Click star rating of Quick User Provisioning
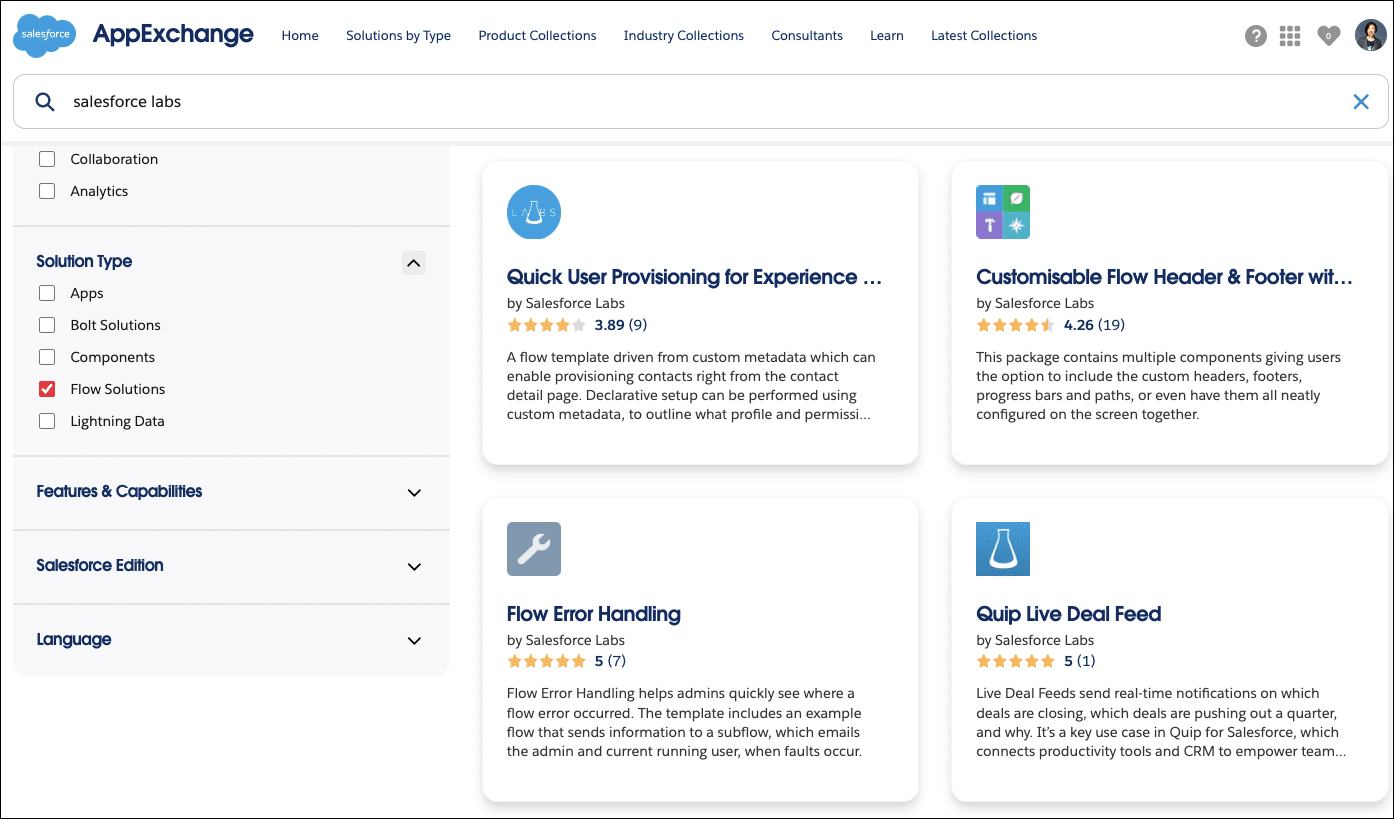The image size is (1394, 819). coord(546,325)
